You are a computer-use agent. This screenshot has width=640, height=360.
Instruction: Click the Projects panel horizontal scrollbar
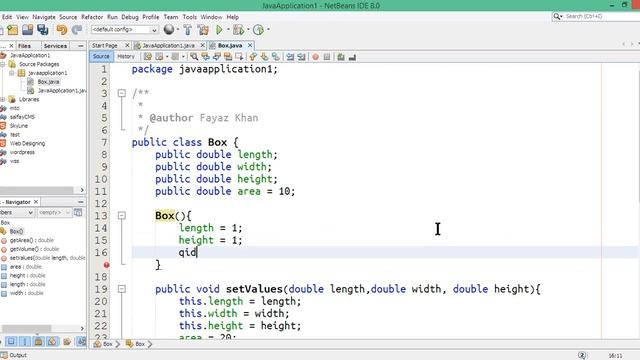tap(37, 190)
